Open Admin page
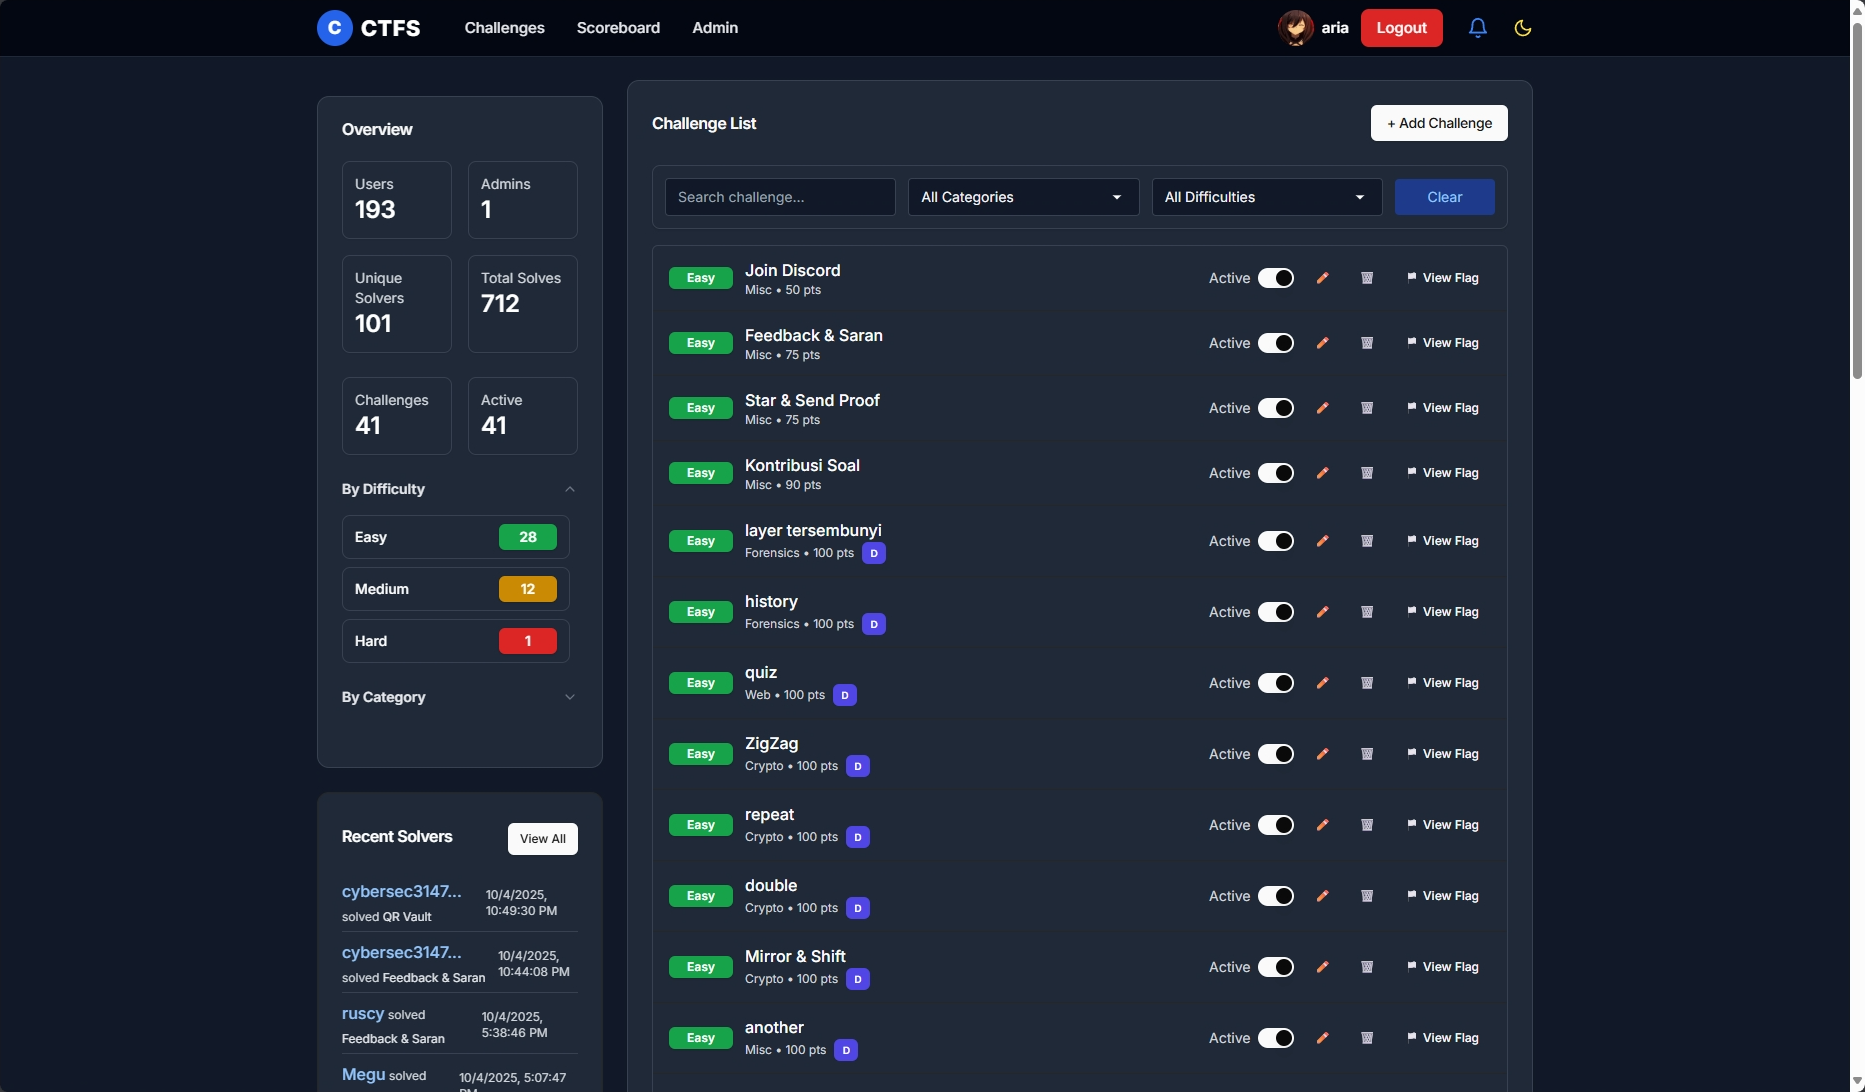This screenshot has height=1092, width=1865. coord(715,28)
